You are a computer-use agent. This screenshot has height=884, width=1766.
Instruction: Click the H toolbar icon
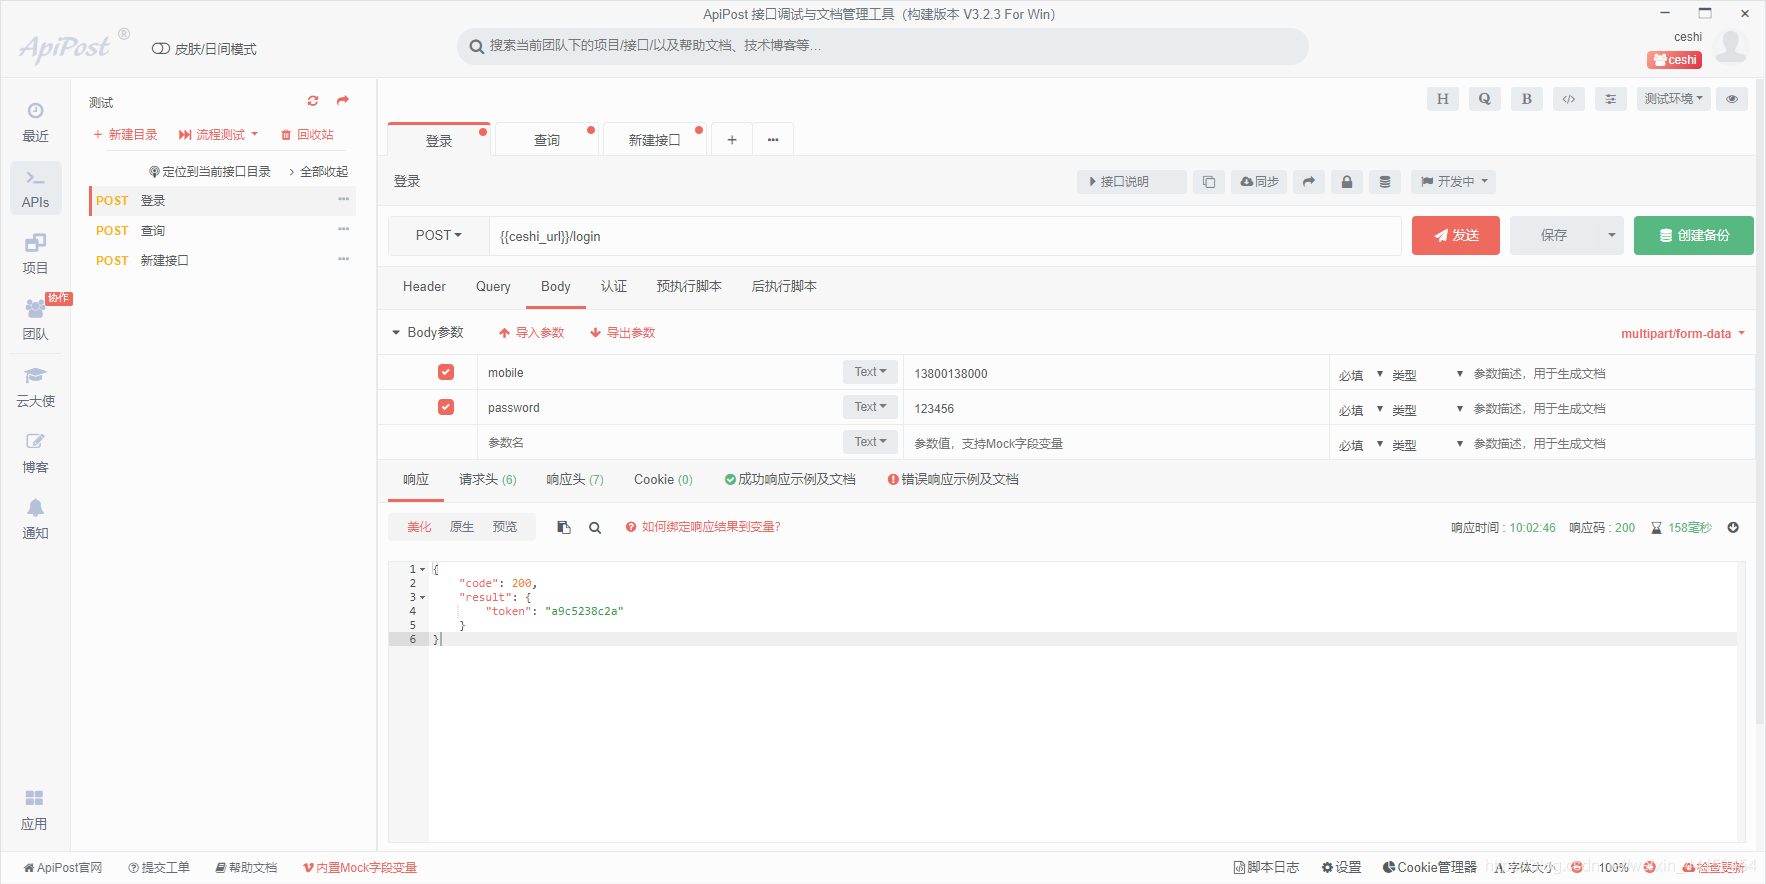point(1442,99)
